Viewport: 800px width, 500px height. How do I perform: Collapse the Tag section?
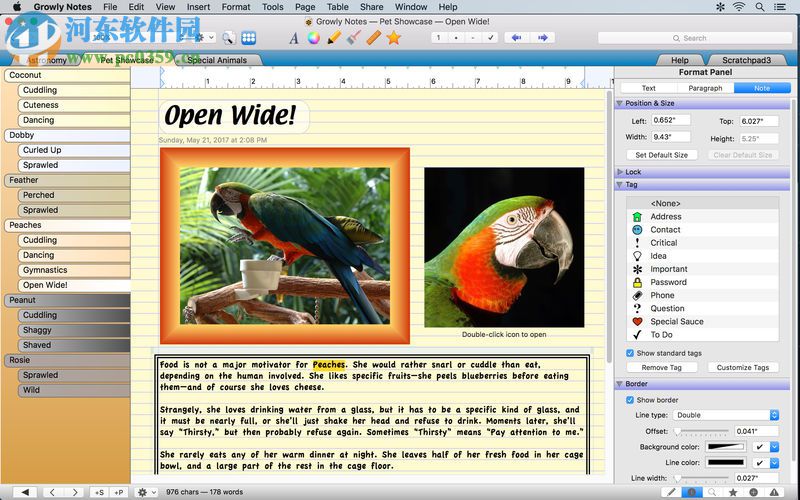pos(619,185)
